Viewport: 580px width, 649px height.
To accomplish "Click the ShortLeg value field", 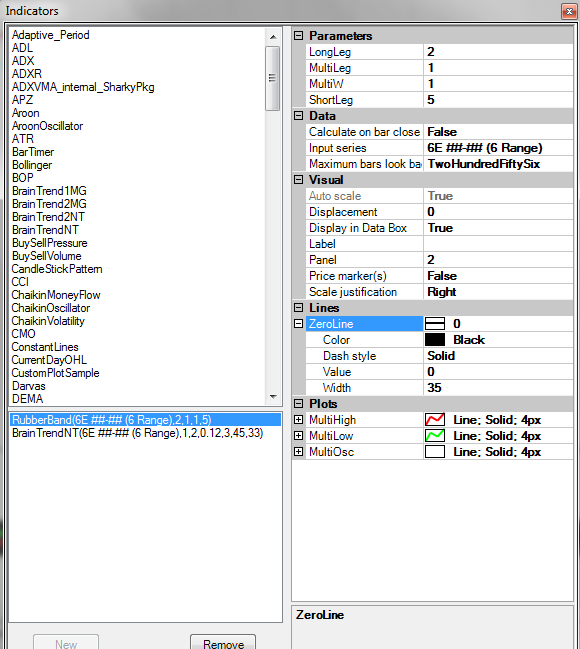I will click(498, 100).
